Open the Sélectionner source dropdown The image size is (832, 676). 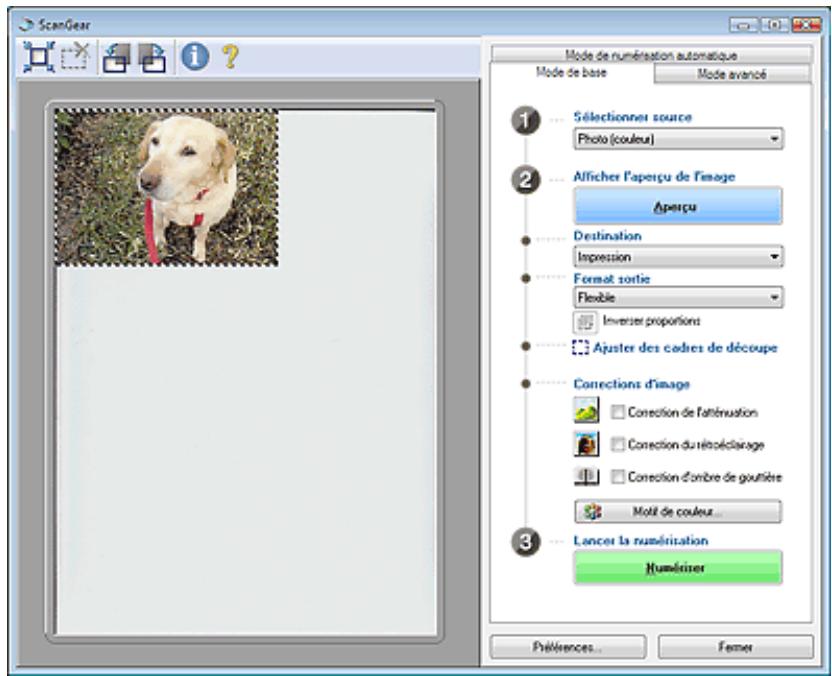[678, 139]
